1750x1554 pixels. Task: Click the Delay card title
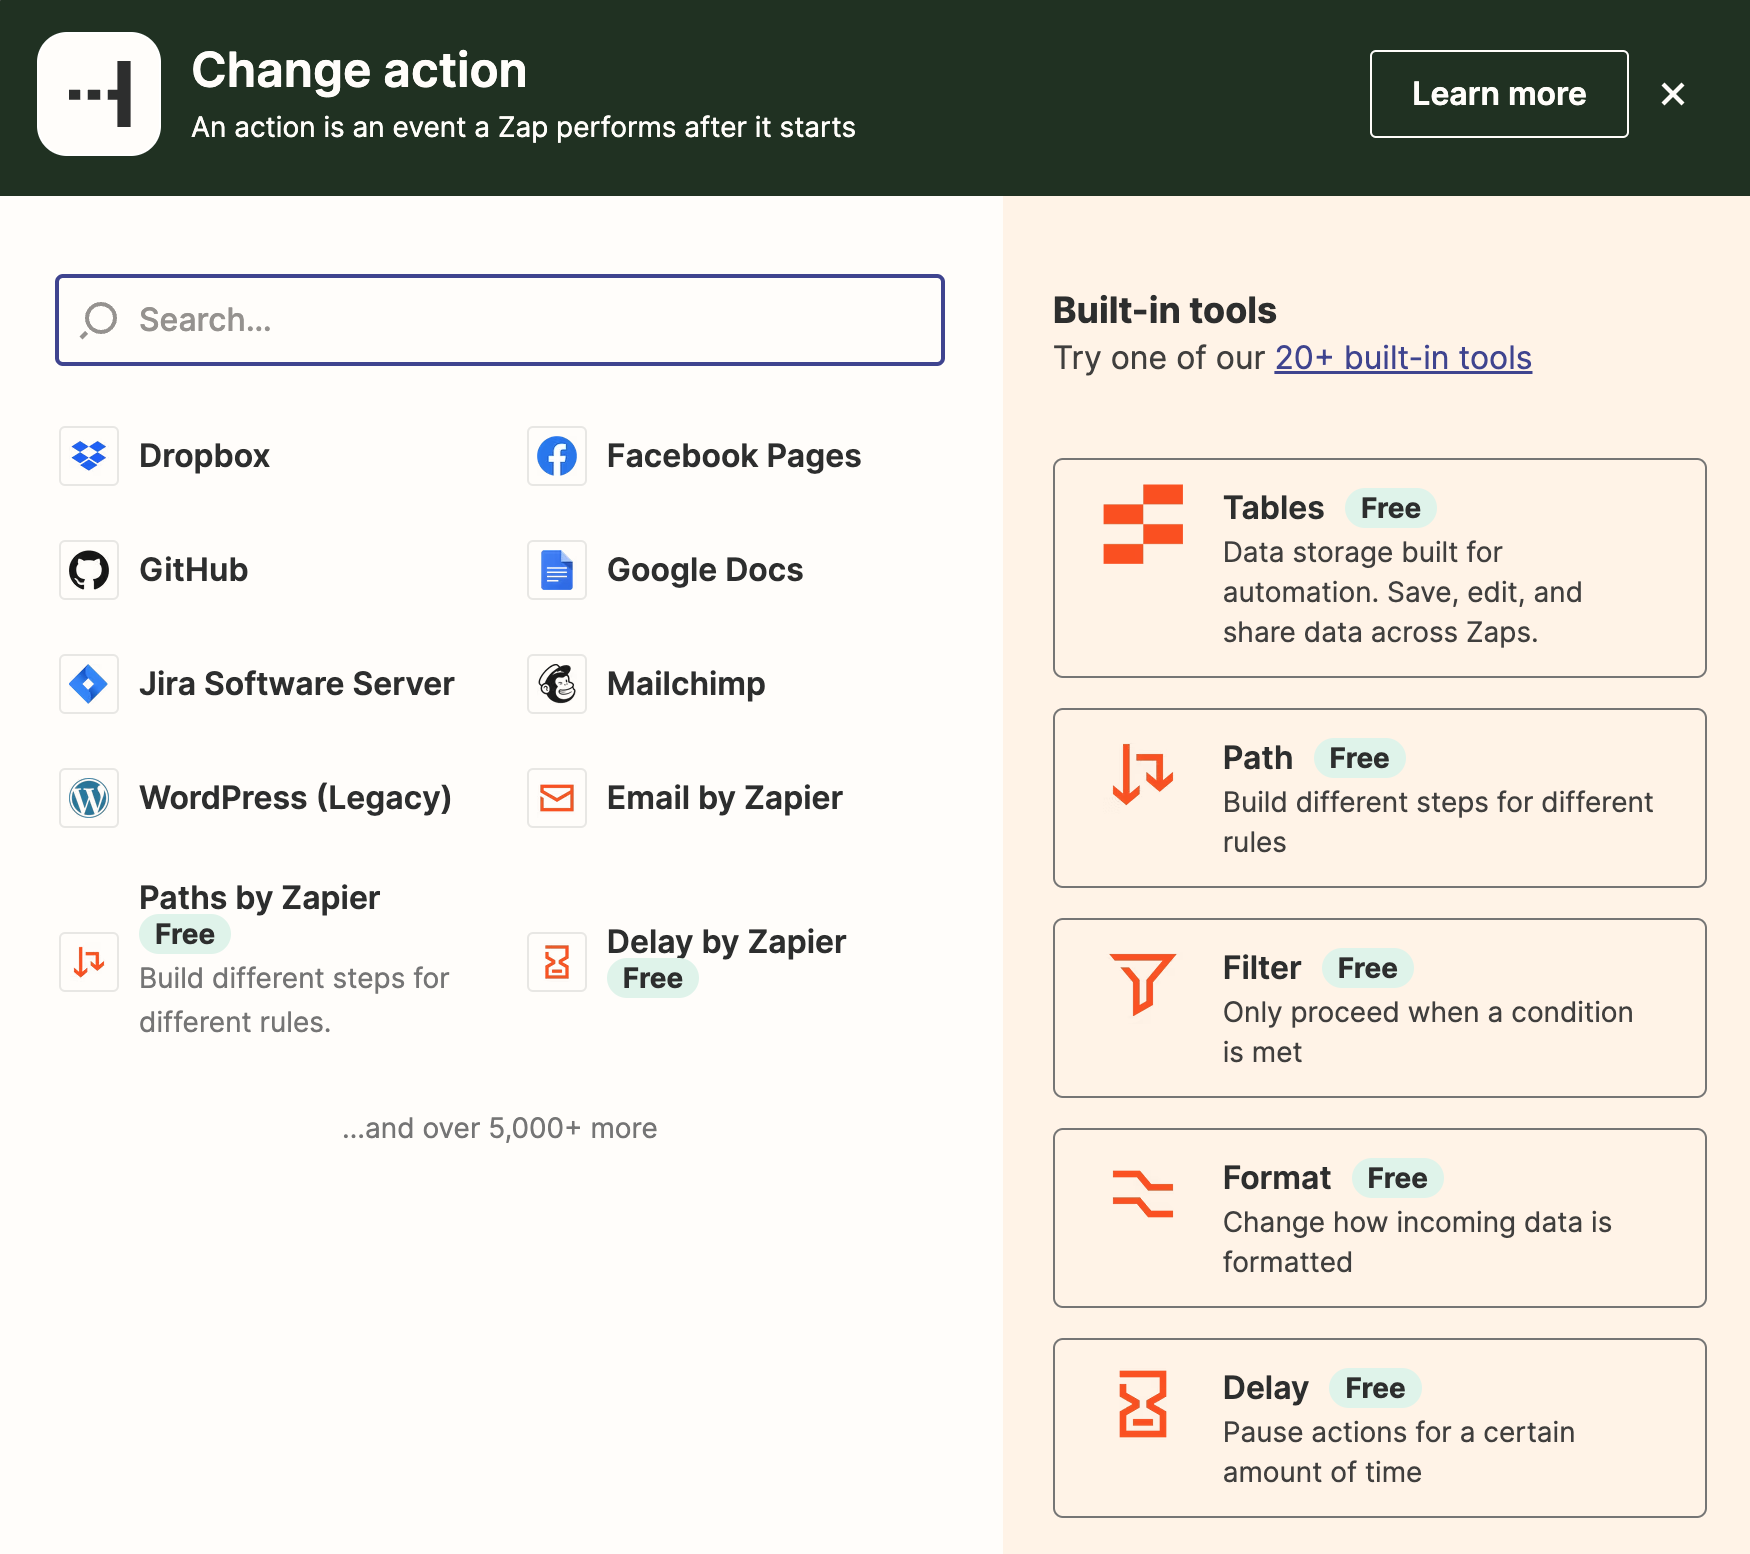(x=1265, y=1388)
